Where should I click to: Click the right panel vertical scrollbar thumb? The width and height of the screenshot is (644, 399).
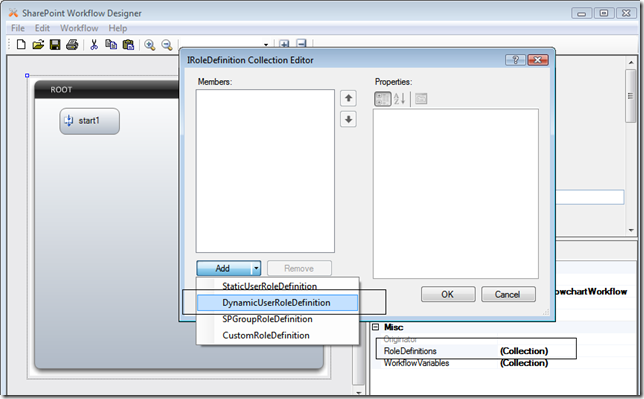click(x=630, y=96)
